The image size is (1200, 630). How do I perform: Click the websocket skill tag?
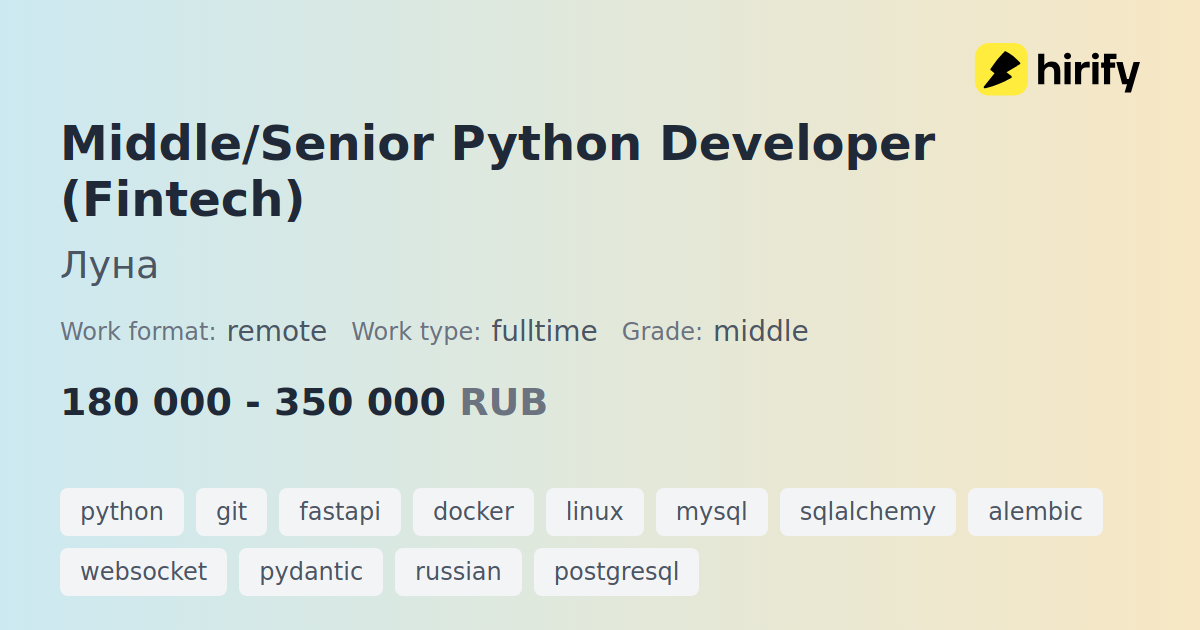[x=143, y=572]
